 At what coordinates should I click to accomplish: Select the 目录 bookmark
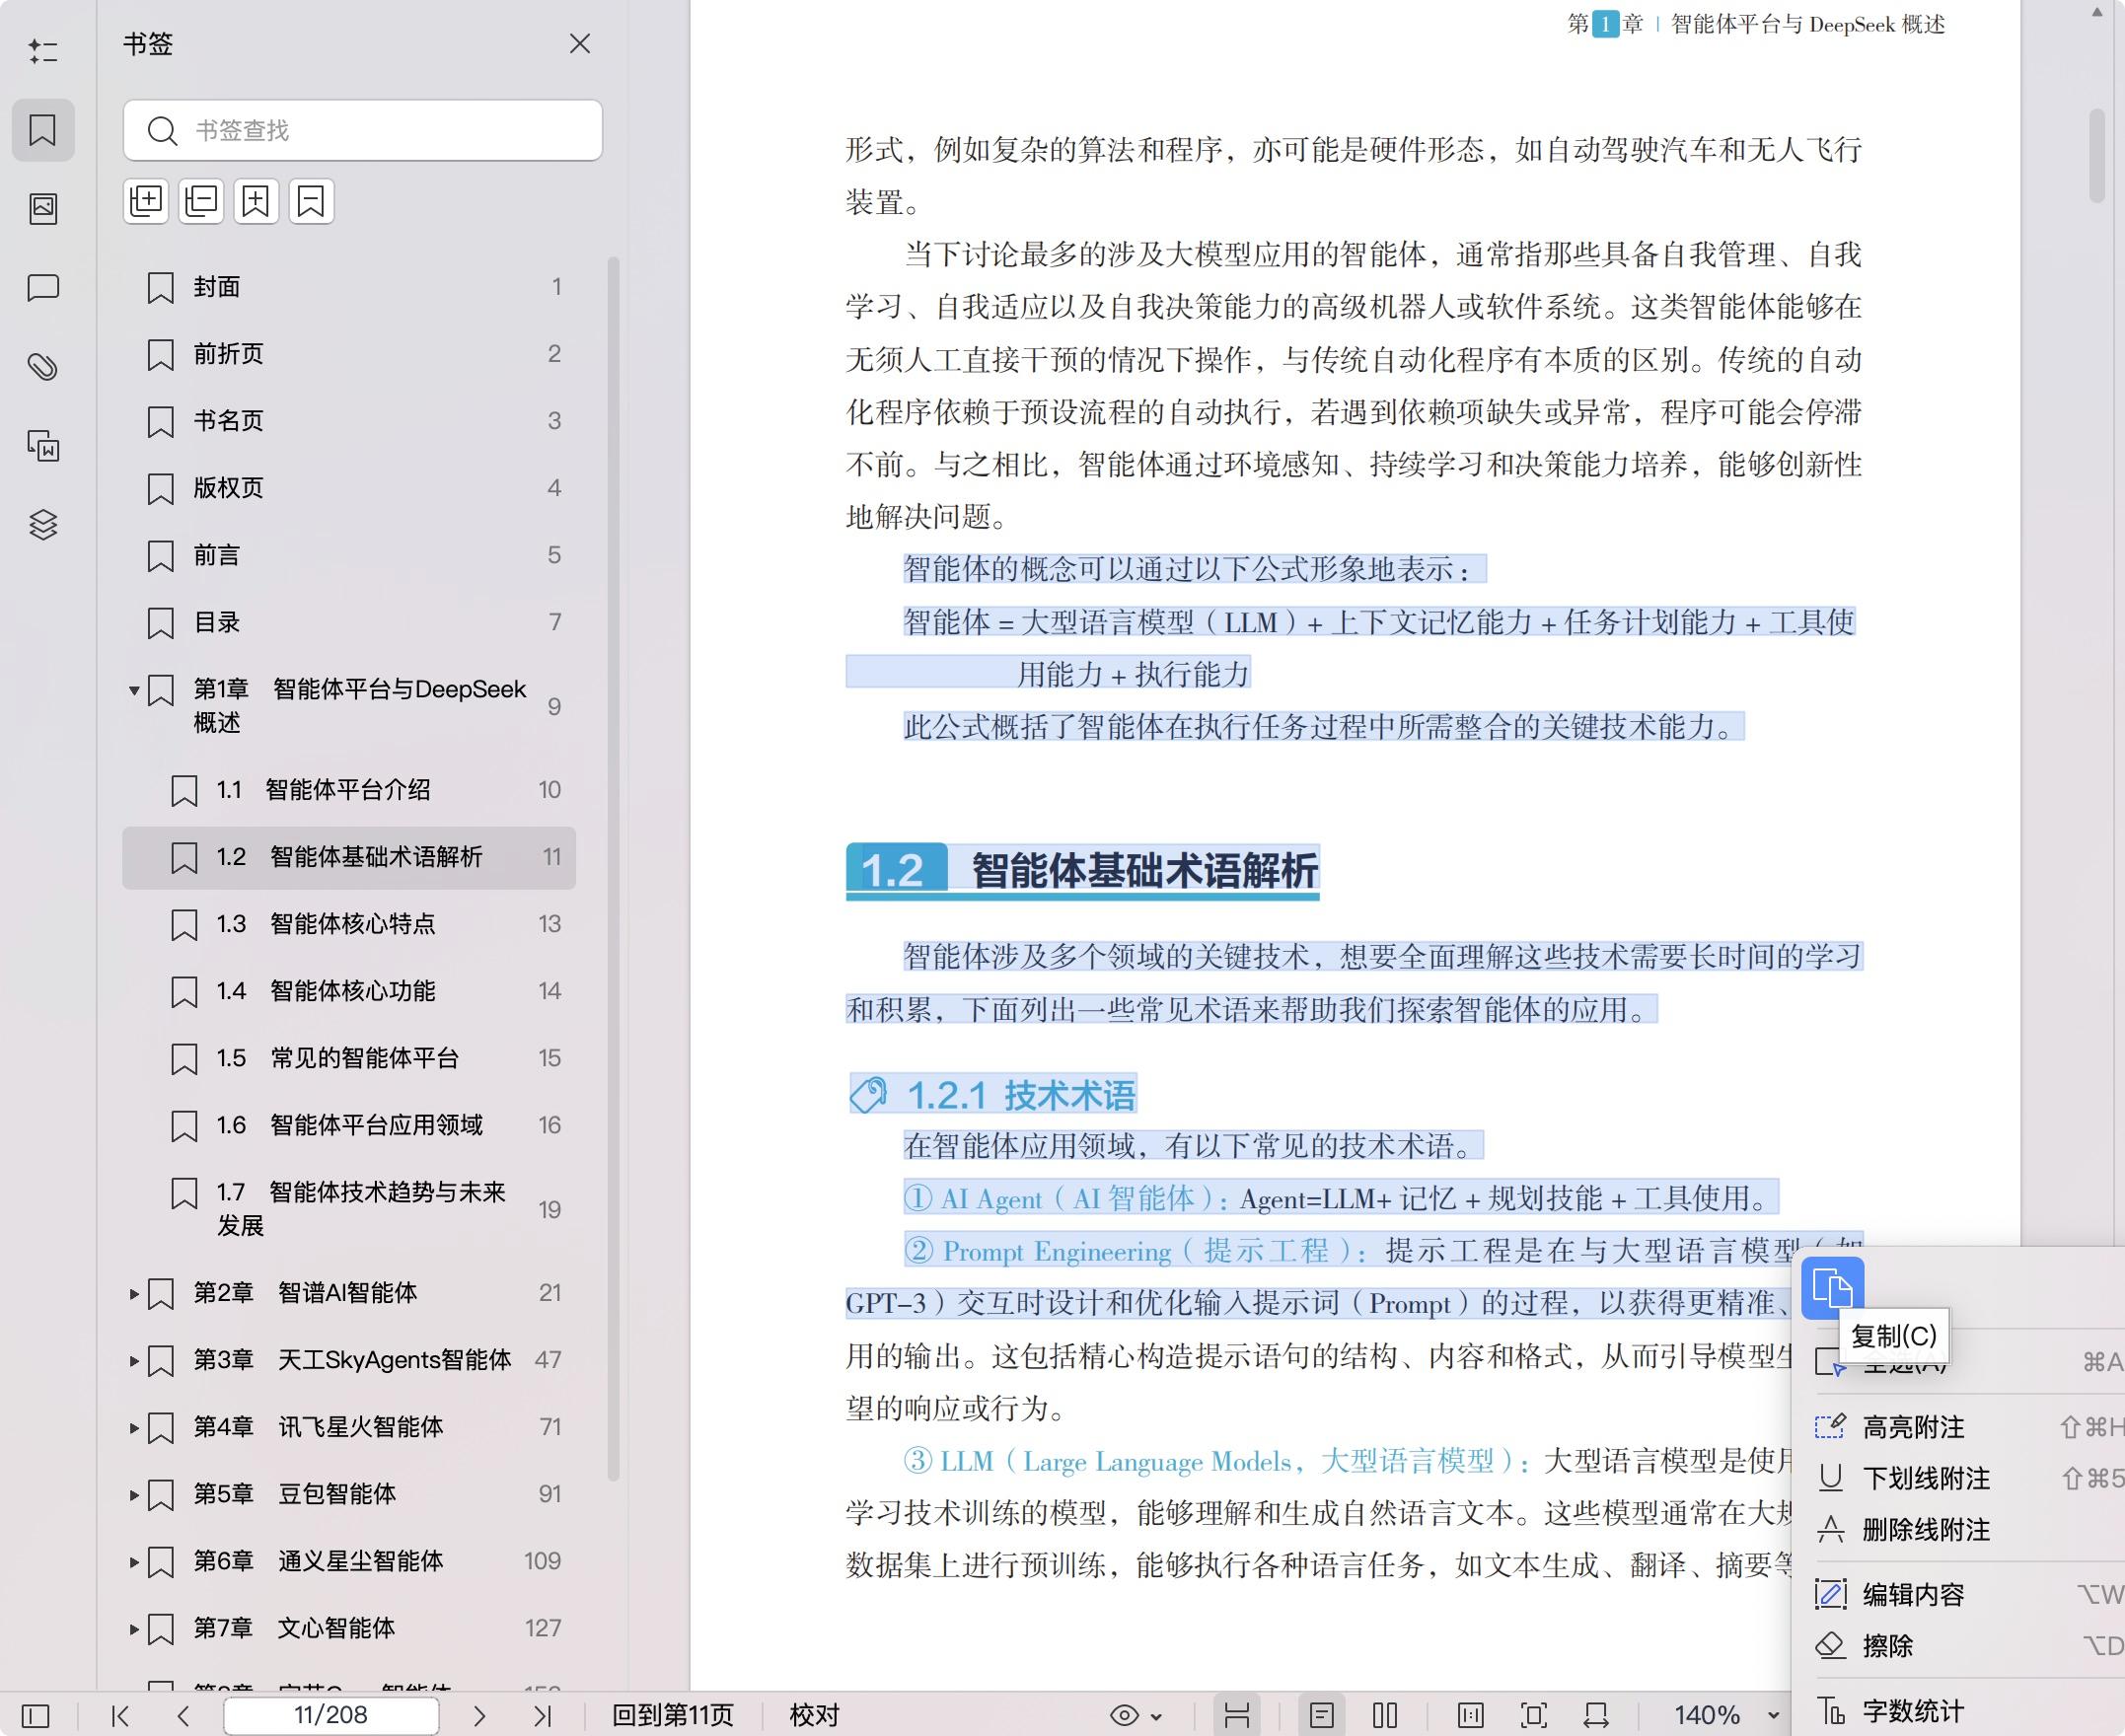point(349,622)
